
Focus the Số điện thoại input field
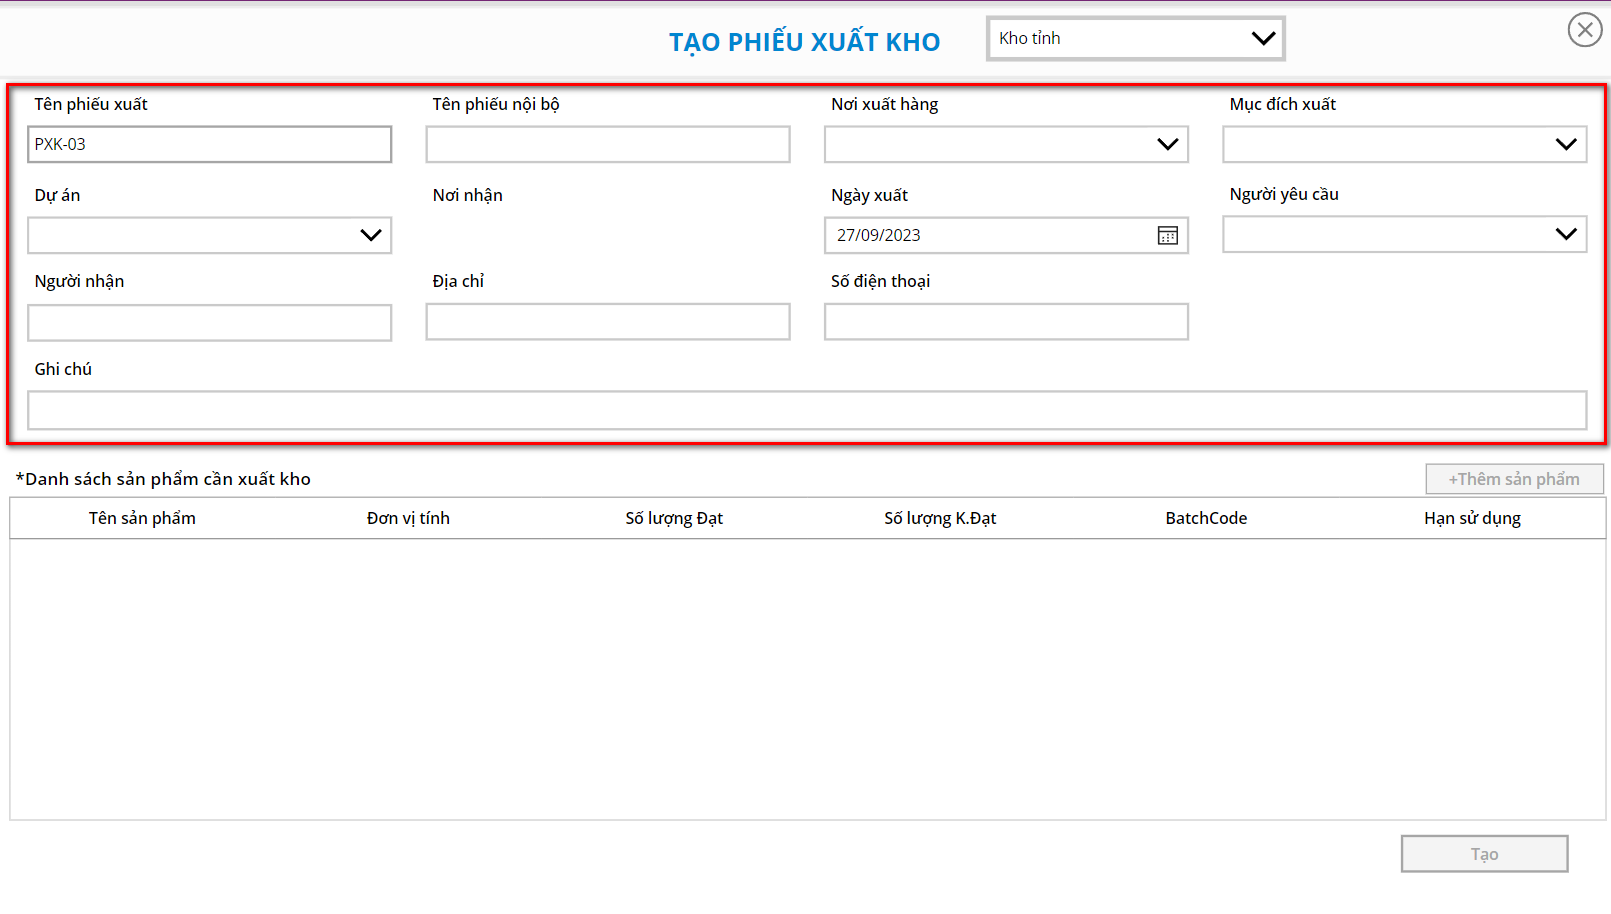tap(1006, 322)
